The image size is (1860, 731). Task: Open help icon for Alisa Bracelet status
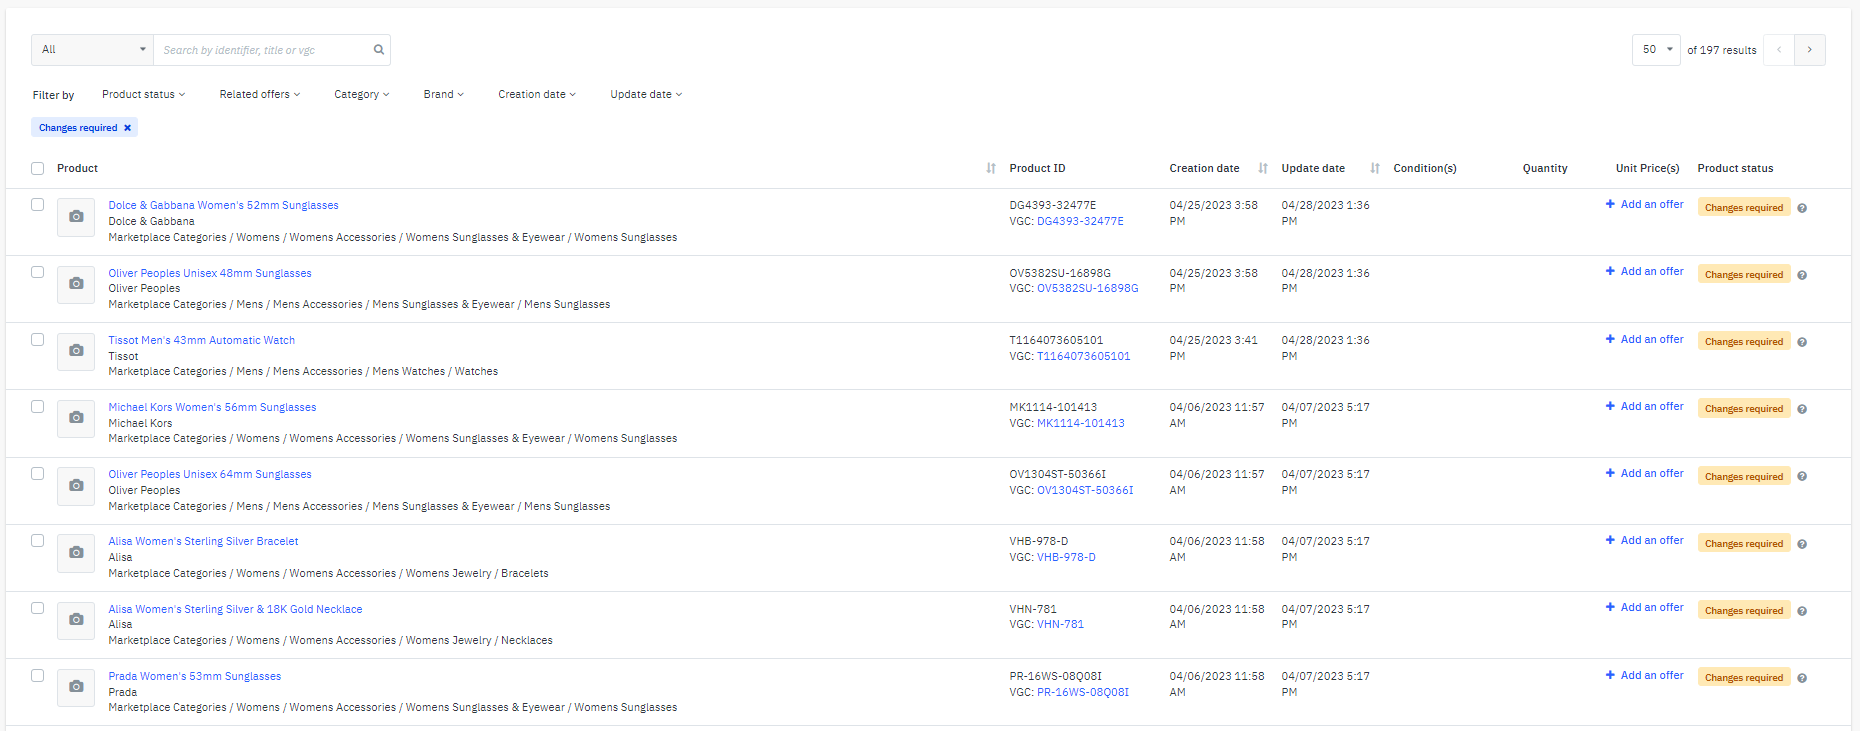point(1802,544)
